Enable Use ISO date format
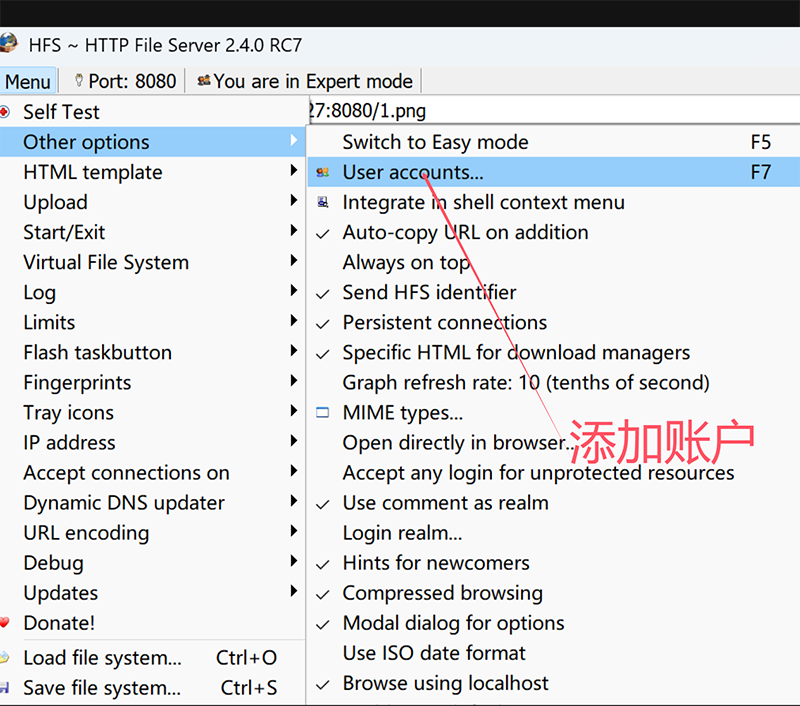 pyautogui.click(x=554, y=653)
